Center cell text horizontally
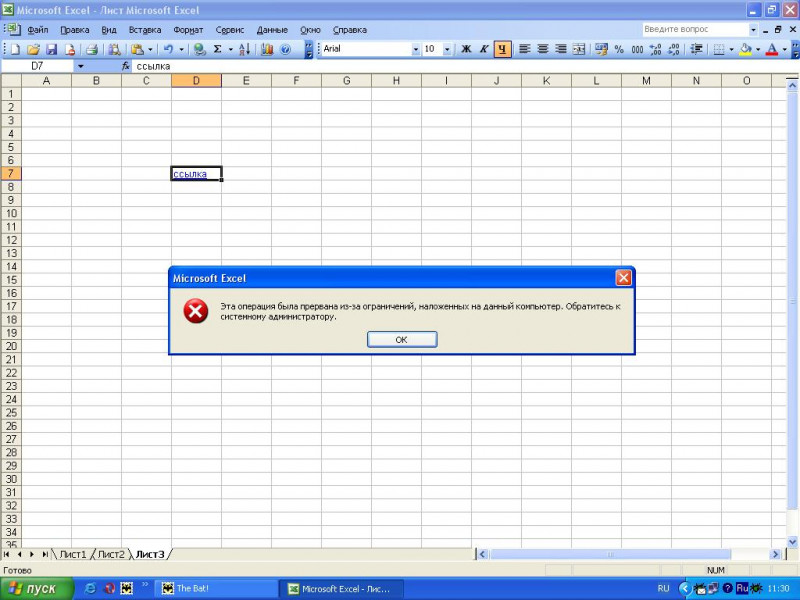The image size is (800, 600). (542, 49)
